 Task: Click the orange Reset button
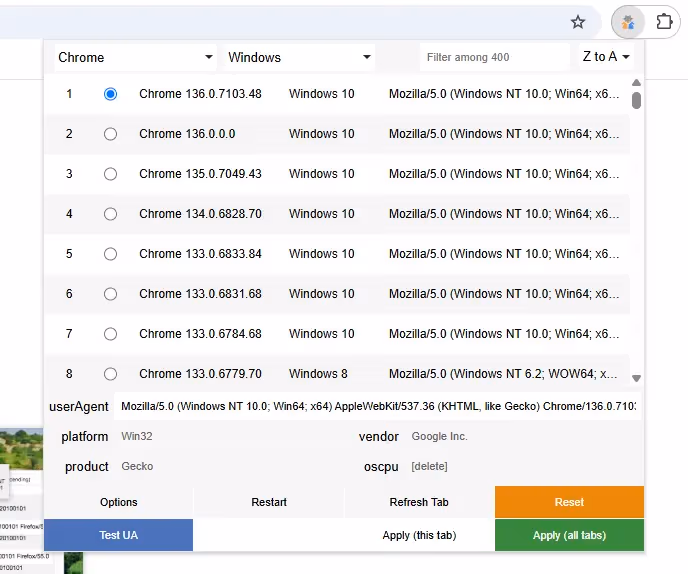pyautogui.click(x=569, y=502)
